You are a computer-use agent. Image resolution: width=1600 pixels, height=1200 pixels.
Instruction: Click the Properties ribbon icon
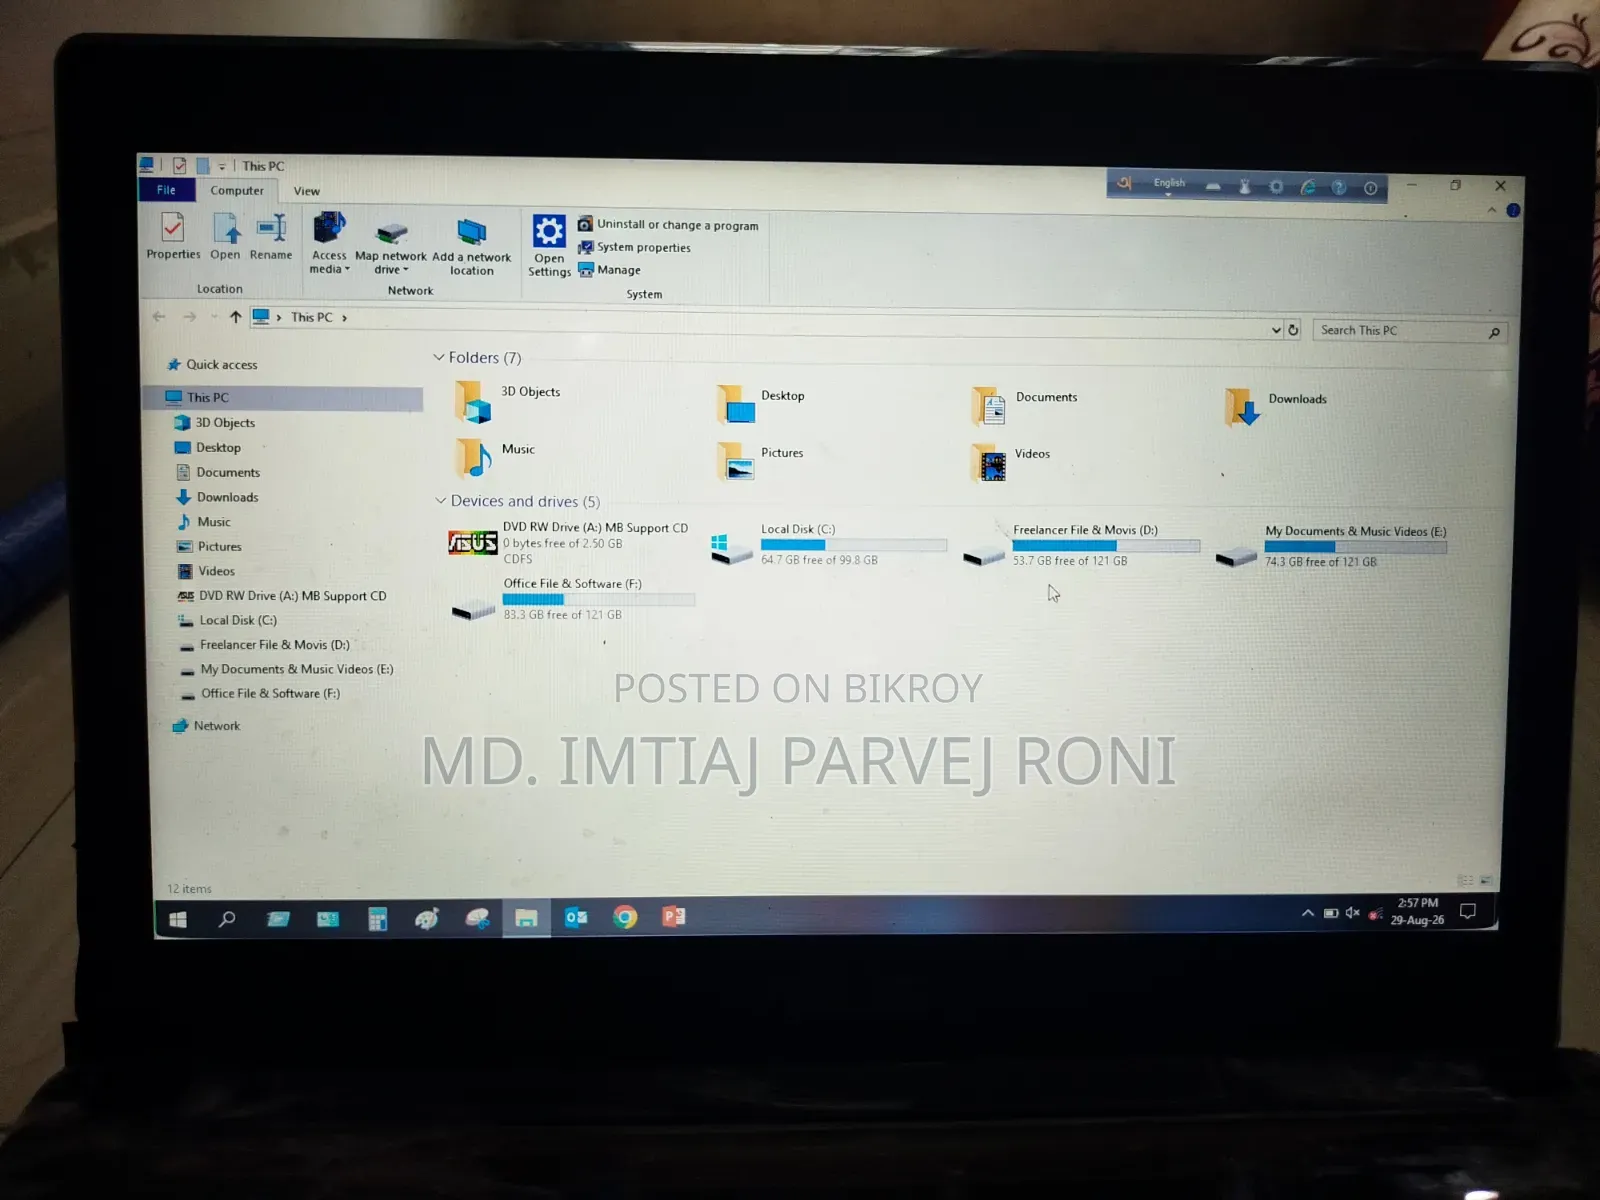173,236
